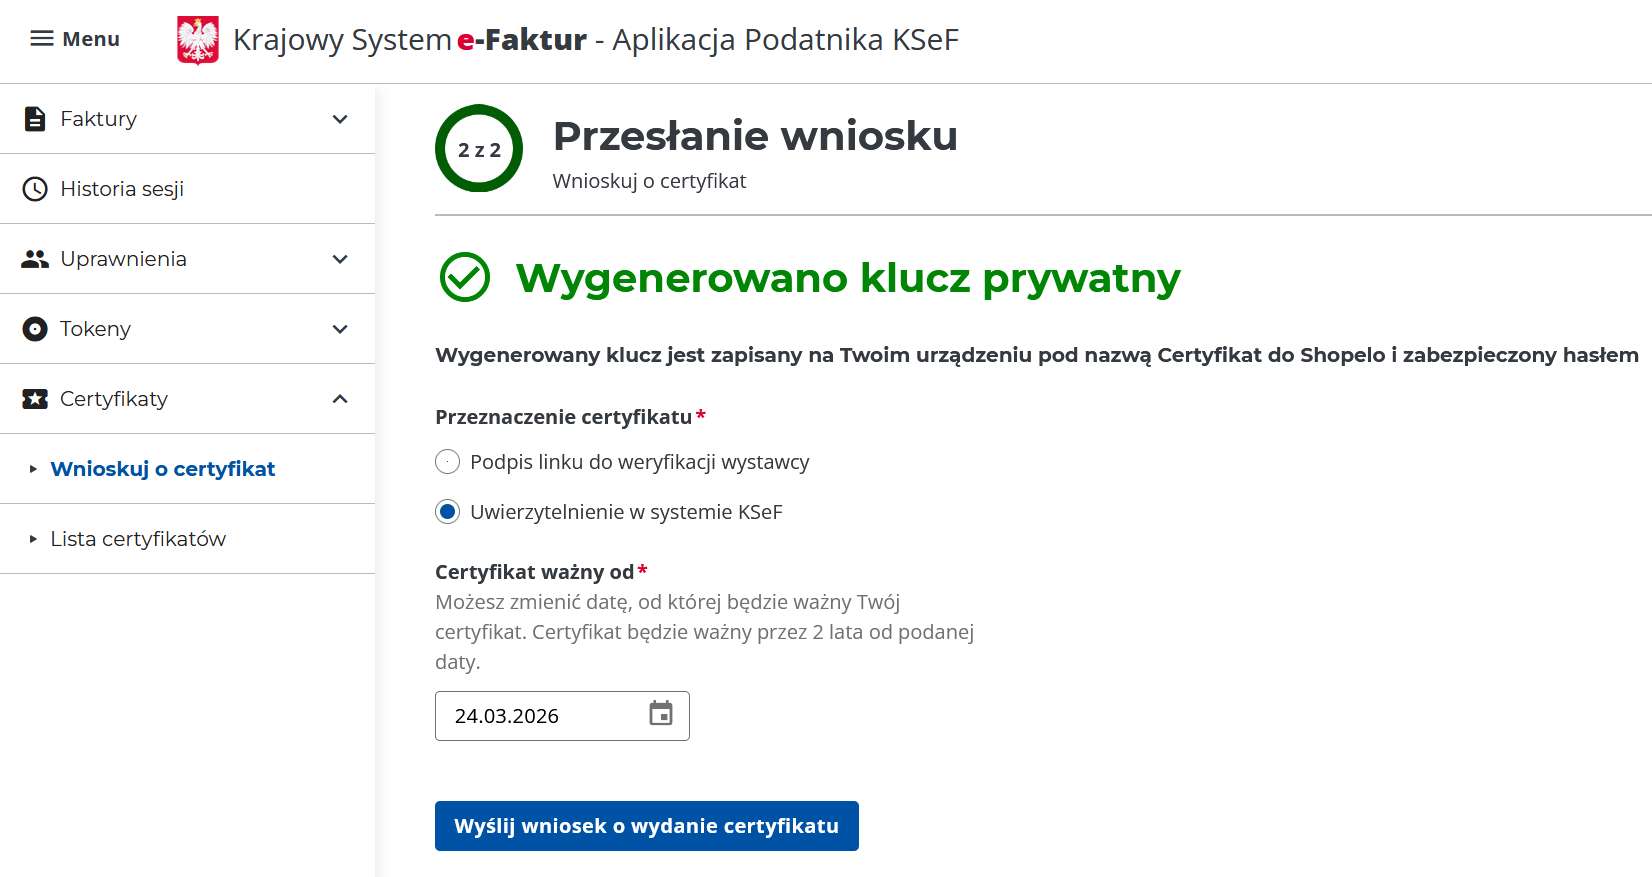Click the Faktury document icon
Image resolution: width=1652 pixels, height=877 pixels.
[35, 119]
